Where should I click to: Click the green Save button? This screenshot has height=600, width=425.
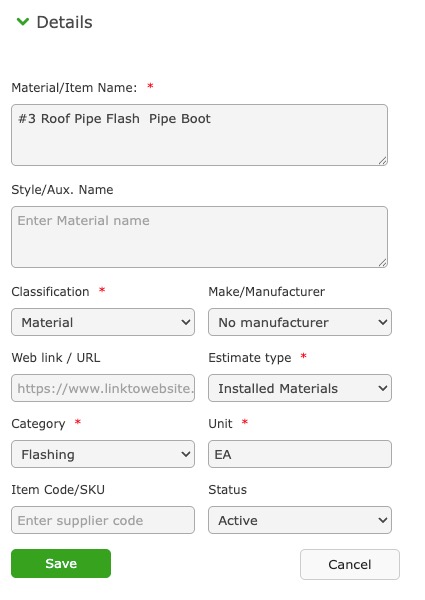61,564
